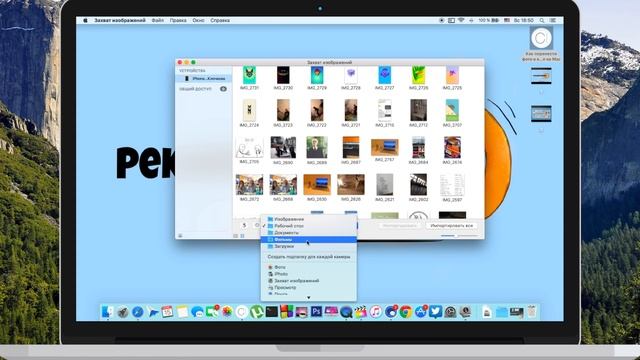
Task: Open yellow Notes app in Dock
Action: pos(182,312)
